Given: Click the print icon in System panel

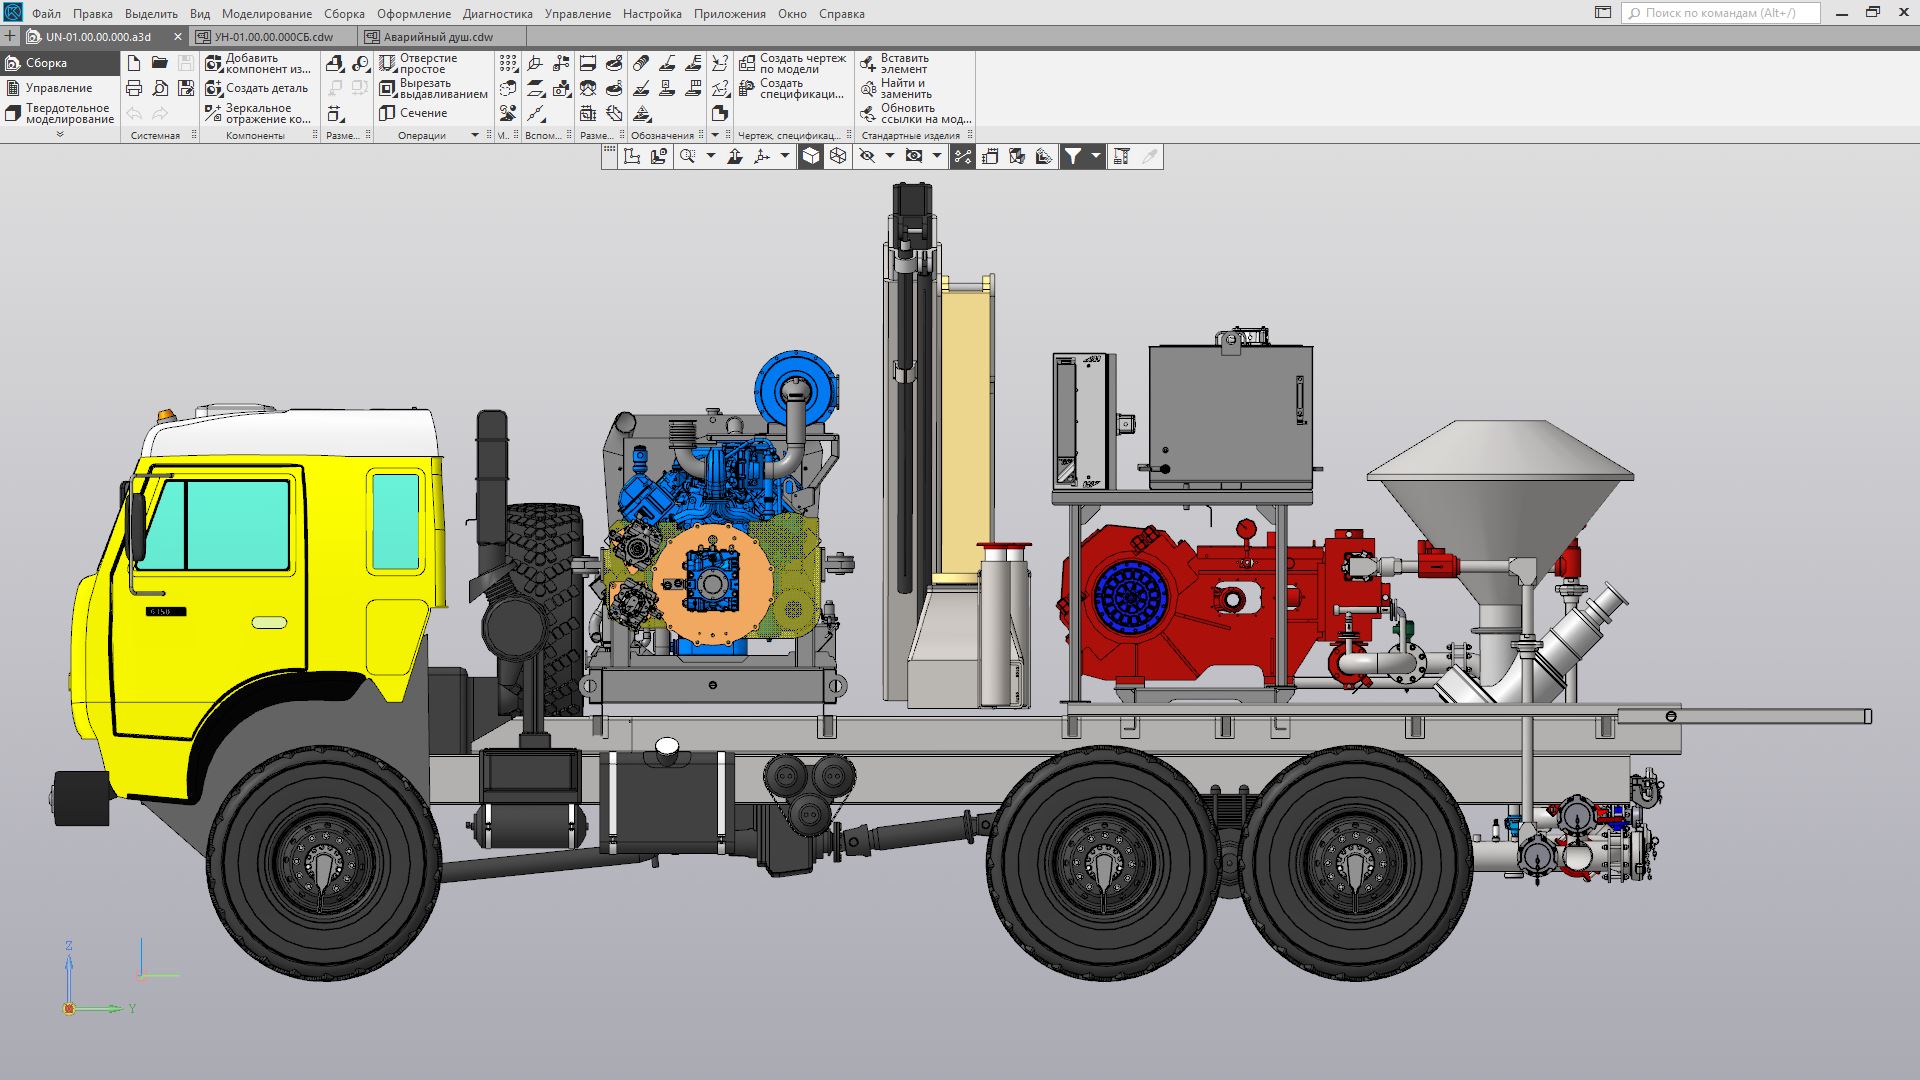Looking at the screenshot, I should (134, 88).
